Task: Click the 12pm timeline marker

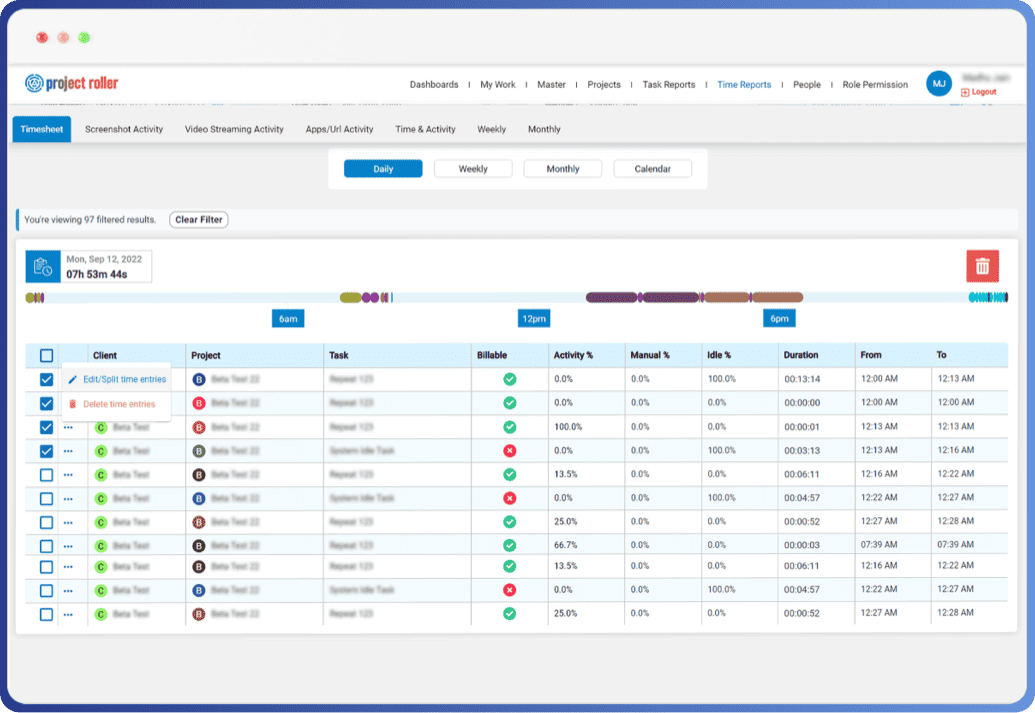Action: click(534, 319)
